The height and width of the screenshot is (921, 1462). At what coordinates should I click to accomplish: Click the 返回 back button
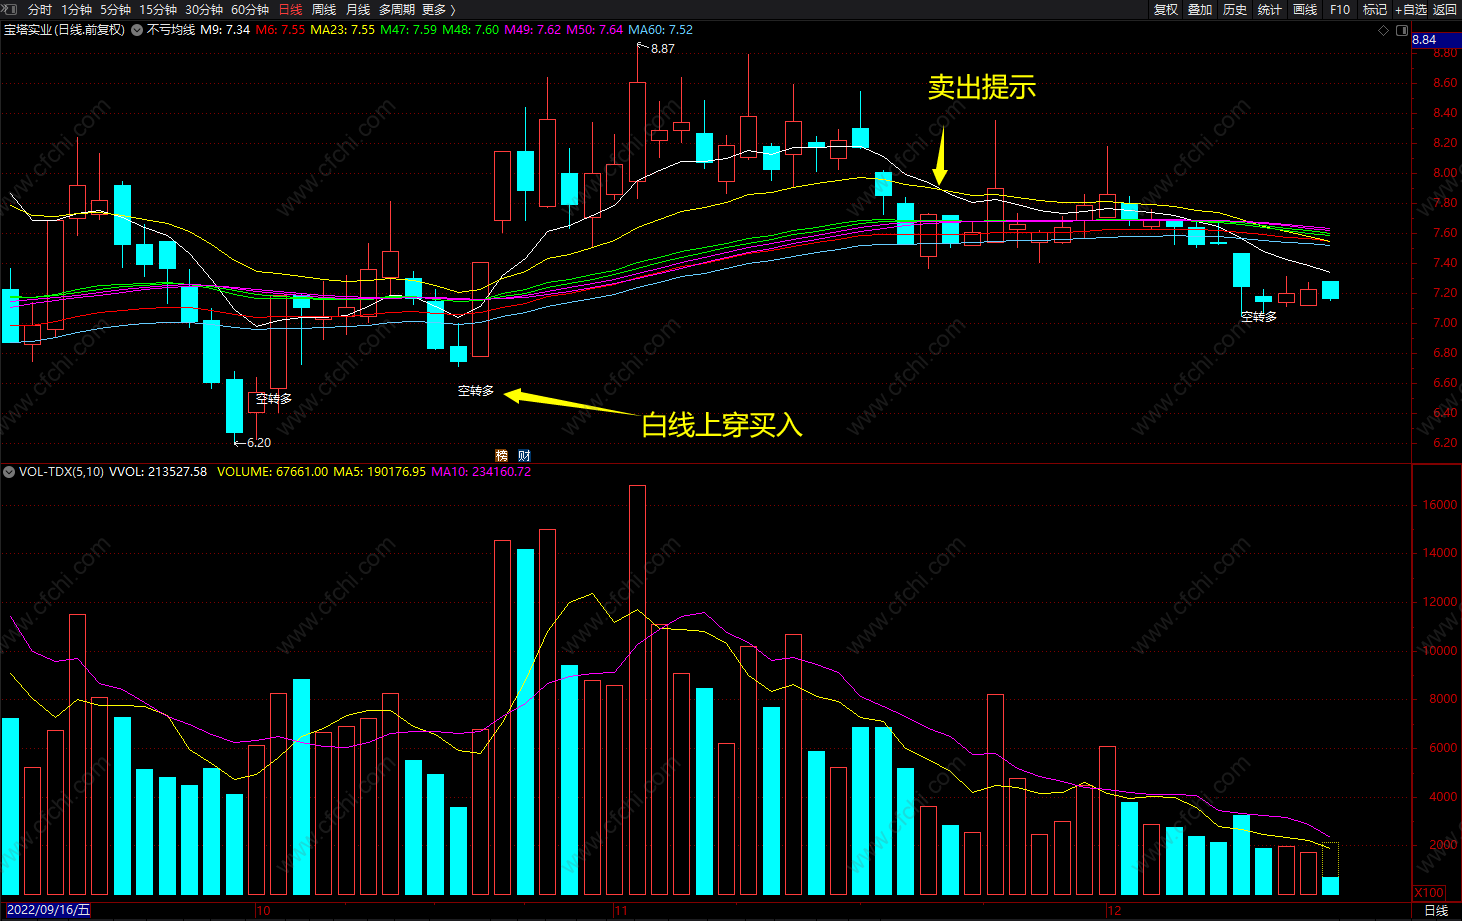[1445, 9]
